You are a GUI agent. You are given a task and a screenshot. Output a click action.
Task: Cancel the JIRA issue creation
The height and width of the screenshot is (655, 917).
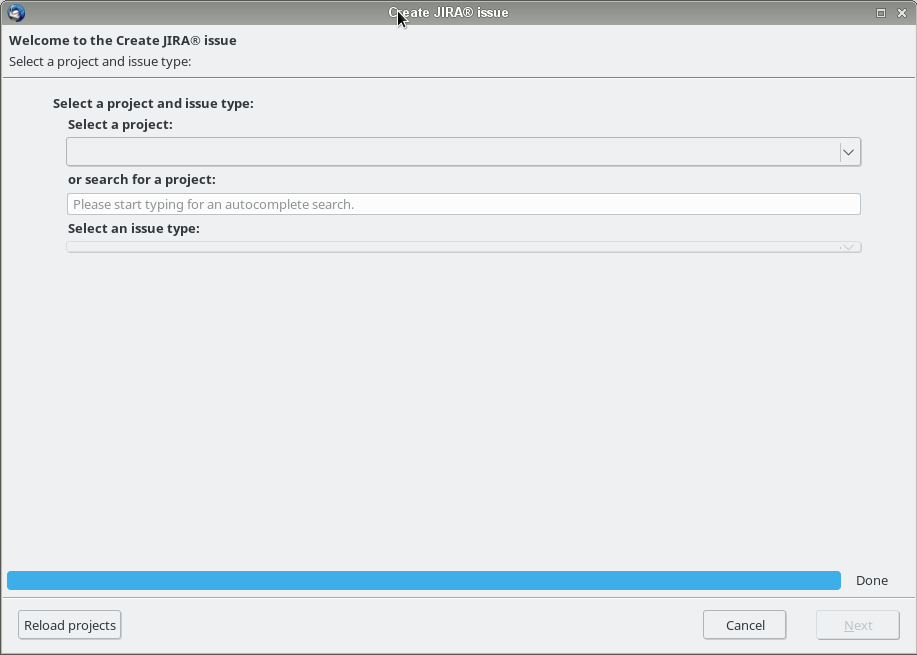coord(744,625)
